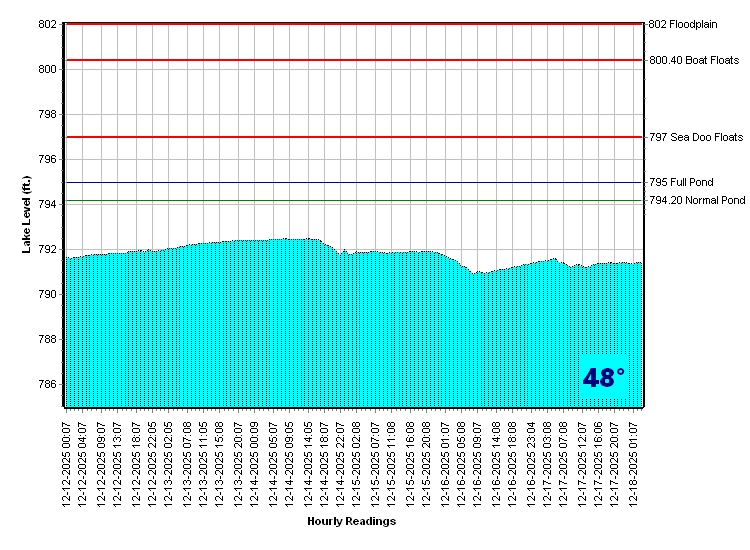750x550 pixels.
Task: Select the 794.20 Normal Pond label
Action: click(x=697, y=201)
